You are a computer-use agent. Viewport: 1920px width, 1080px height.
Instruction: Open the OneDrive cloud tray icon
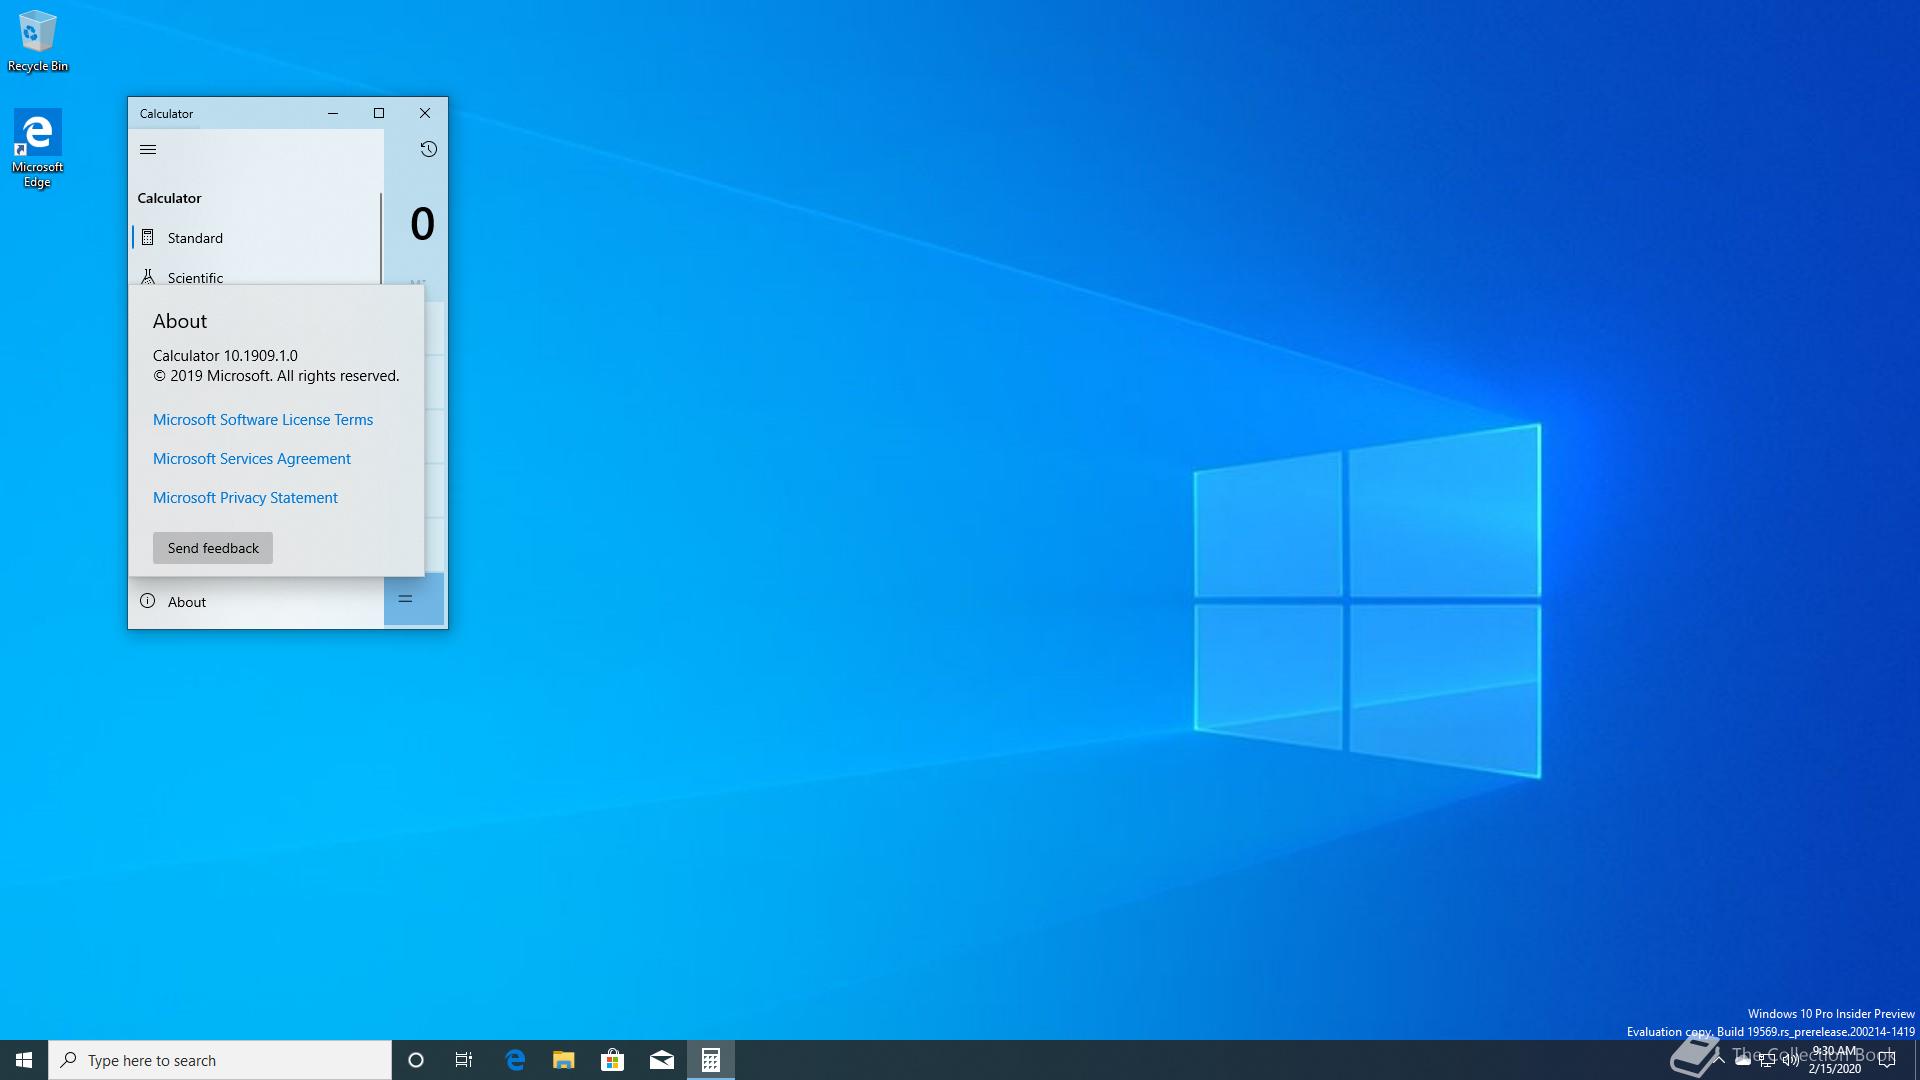pyautogui.click(x=1743, y=1060)
